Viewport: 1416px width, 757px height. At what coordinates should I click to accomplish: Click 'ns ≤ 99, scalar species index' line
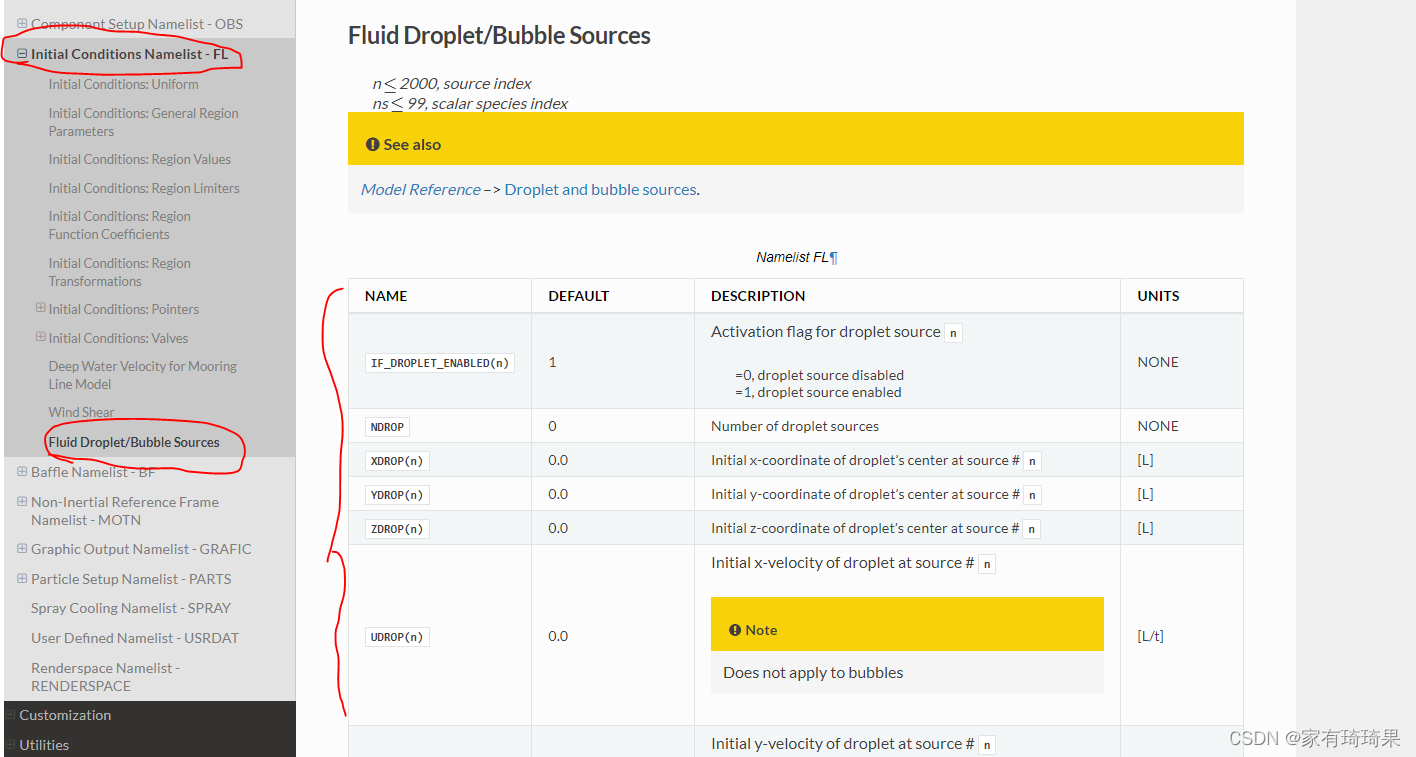(470, 103)
